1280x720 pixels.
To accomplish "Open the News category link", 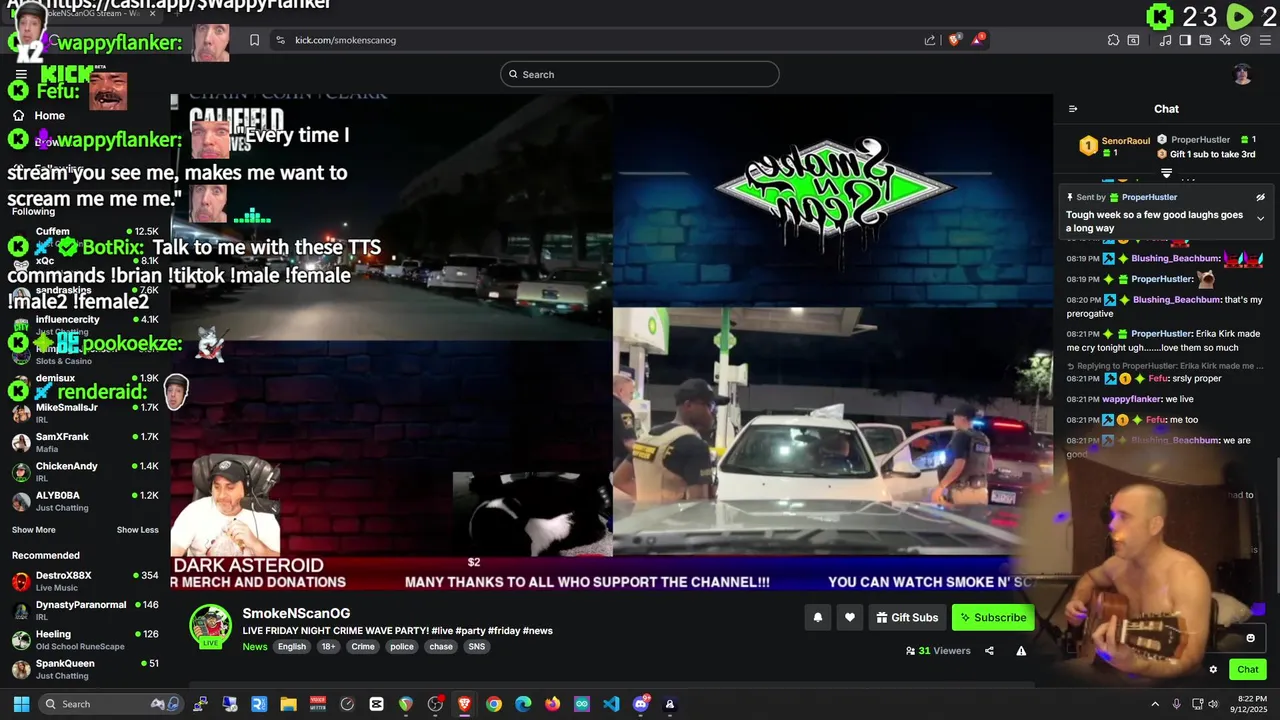I will [x=255, y=647].
